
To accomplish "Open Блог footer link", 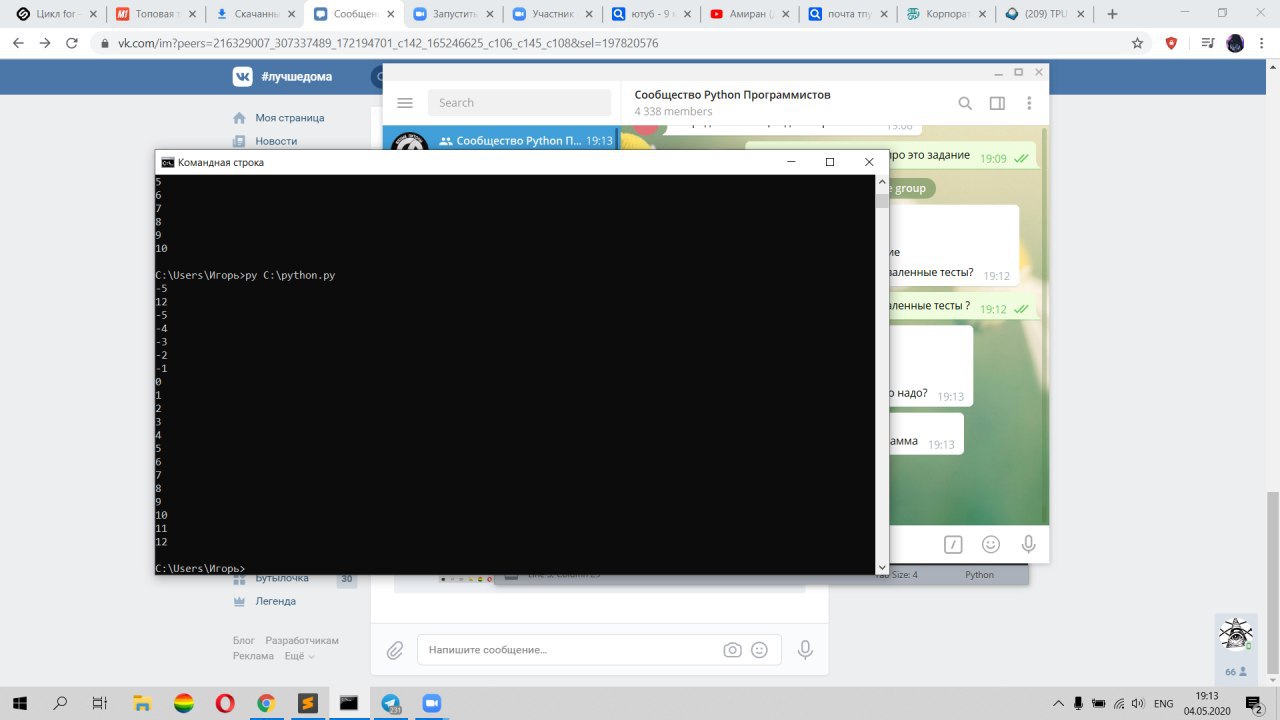I will [244, 641].
